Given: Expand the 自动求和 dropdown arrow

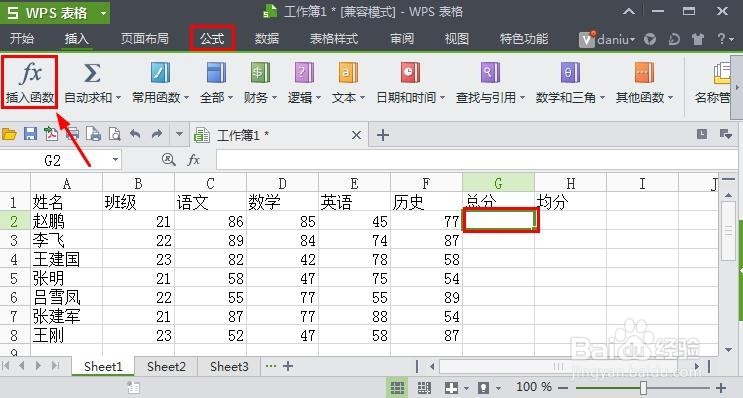Looking at the screenshot, I should click(118, 98).
